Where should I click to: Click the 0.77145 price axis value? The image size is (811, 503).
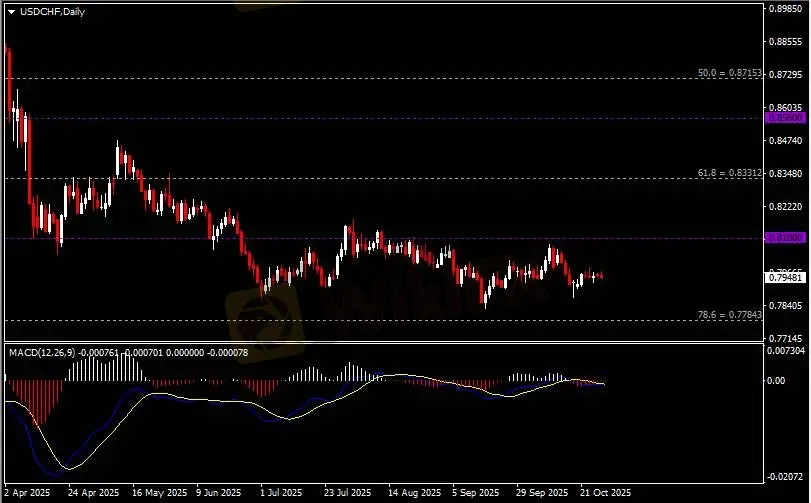786,339
